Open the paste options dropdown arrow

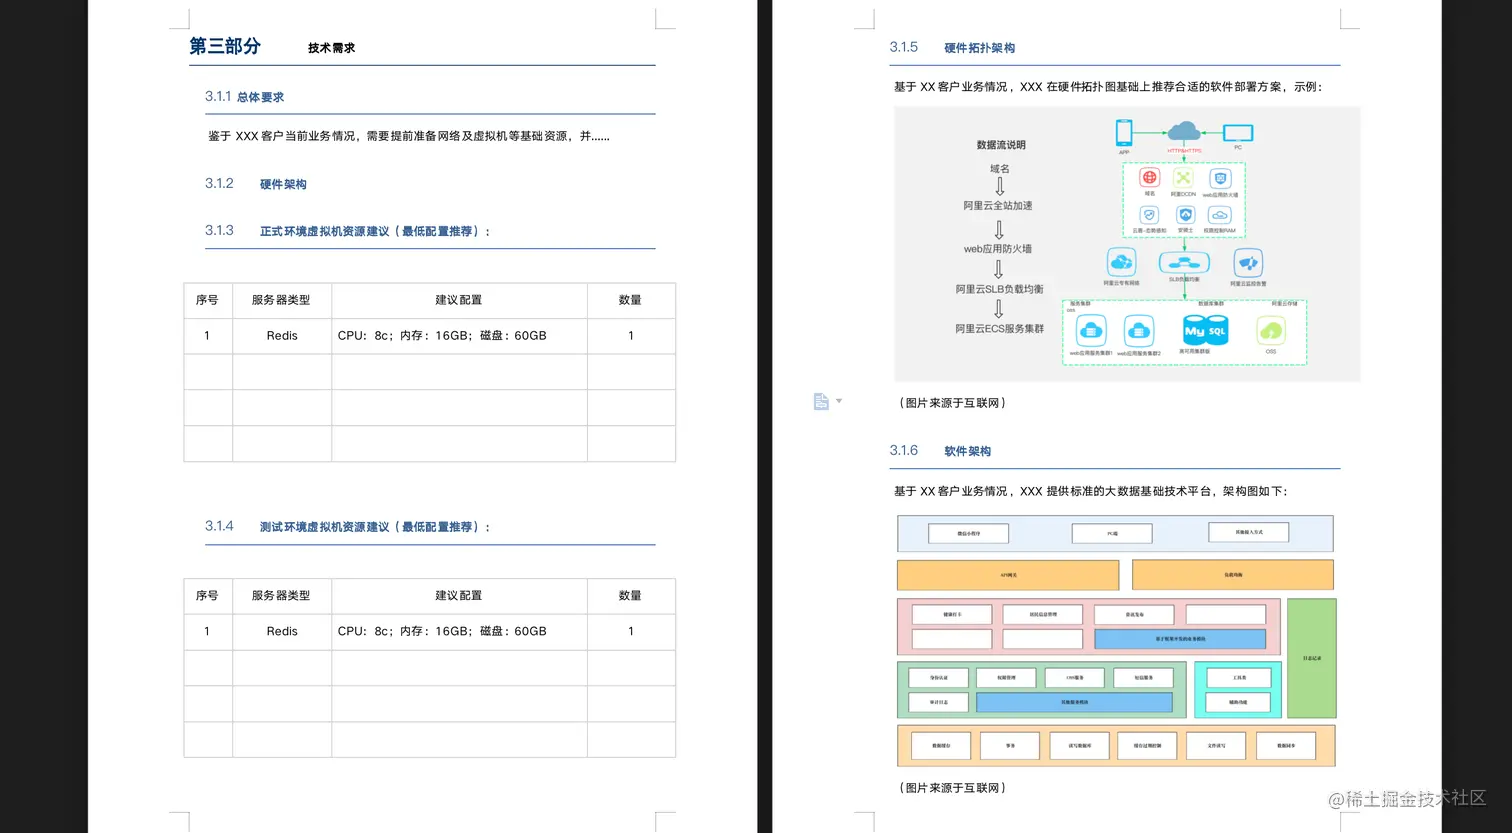[839, 401]
